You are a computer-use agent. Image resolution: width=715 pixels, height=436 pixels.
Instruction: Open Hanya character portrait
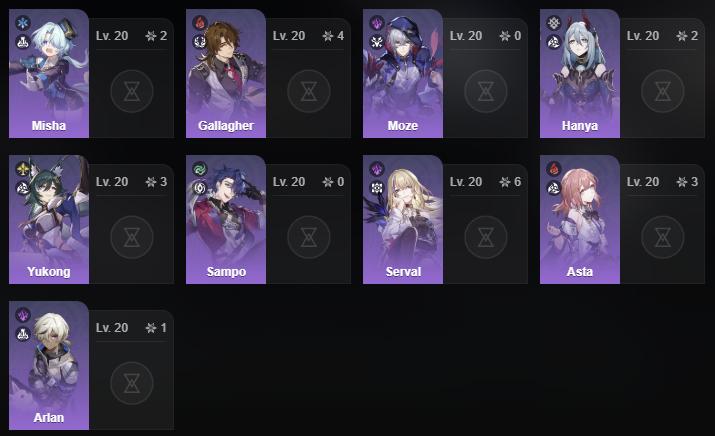click(x=580, y=73)
